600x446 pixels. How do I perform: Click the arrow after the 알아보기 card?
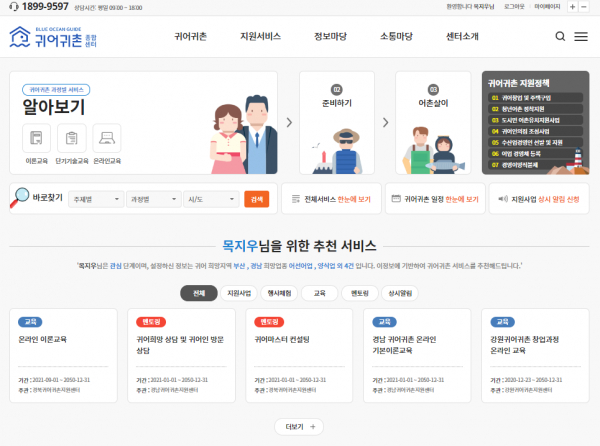[289, 122]
